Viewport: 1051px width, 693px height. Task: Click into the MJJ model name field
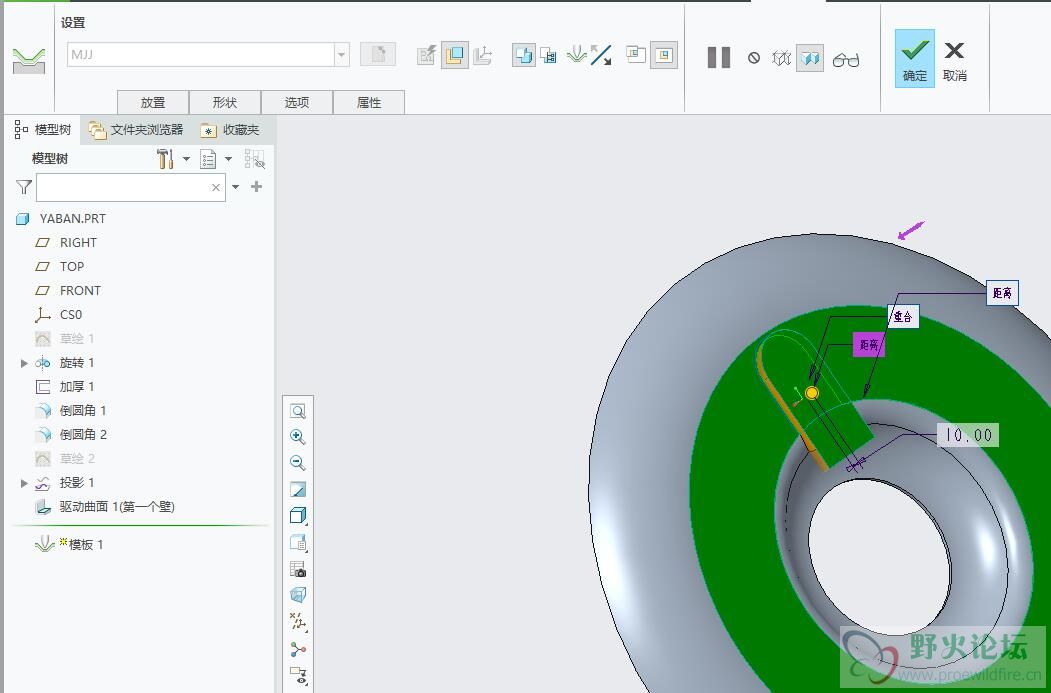200,54
